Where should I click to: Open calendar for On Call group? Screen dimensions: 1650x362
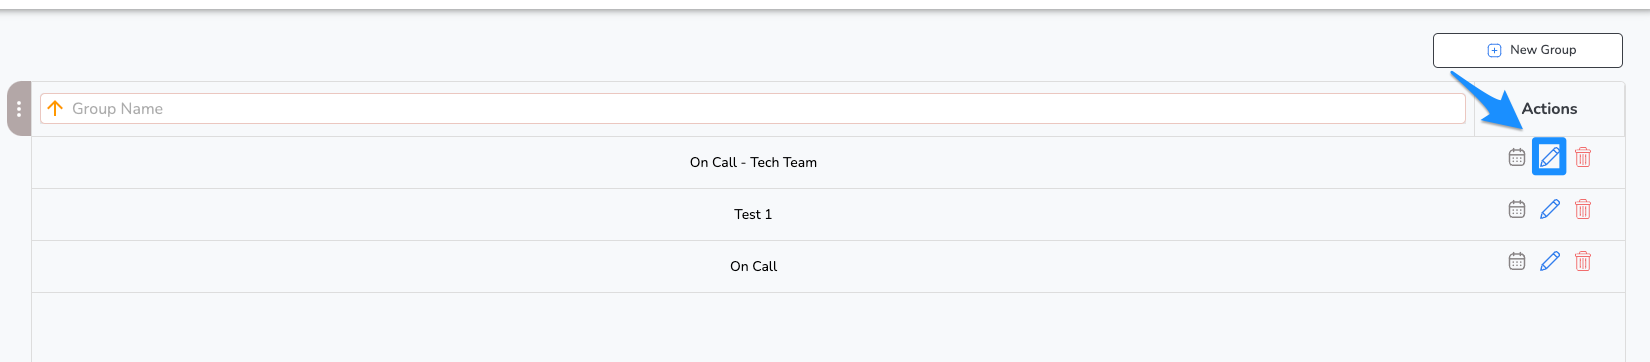pos(1517,261)
